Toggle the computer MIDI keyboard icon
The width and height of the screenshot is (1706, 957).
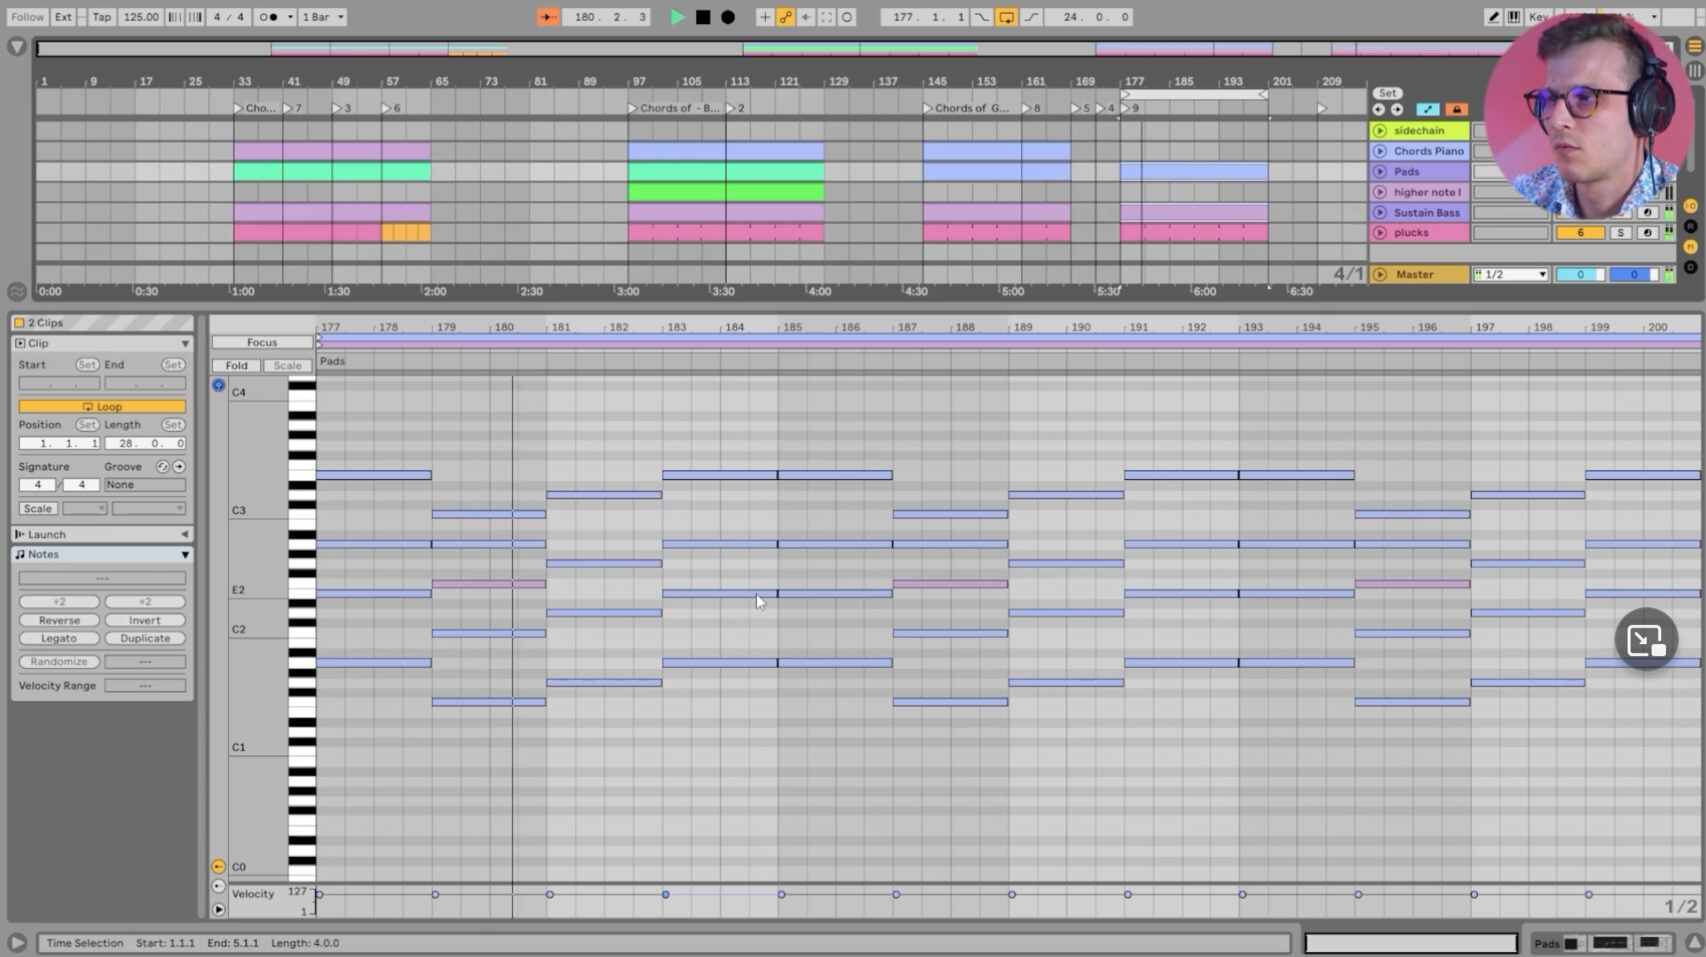click(1514, 17)
